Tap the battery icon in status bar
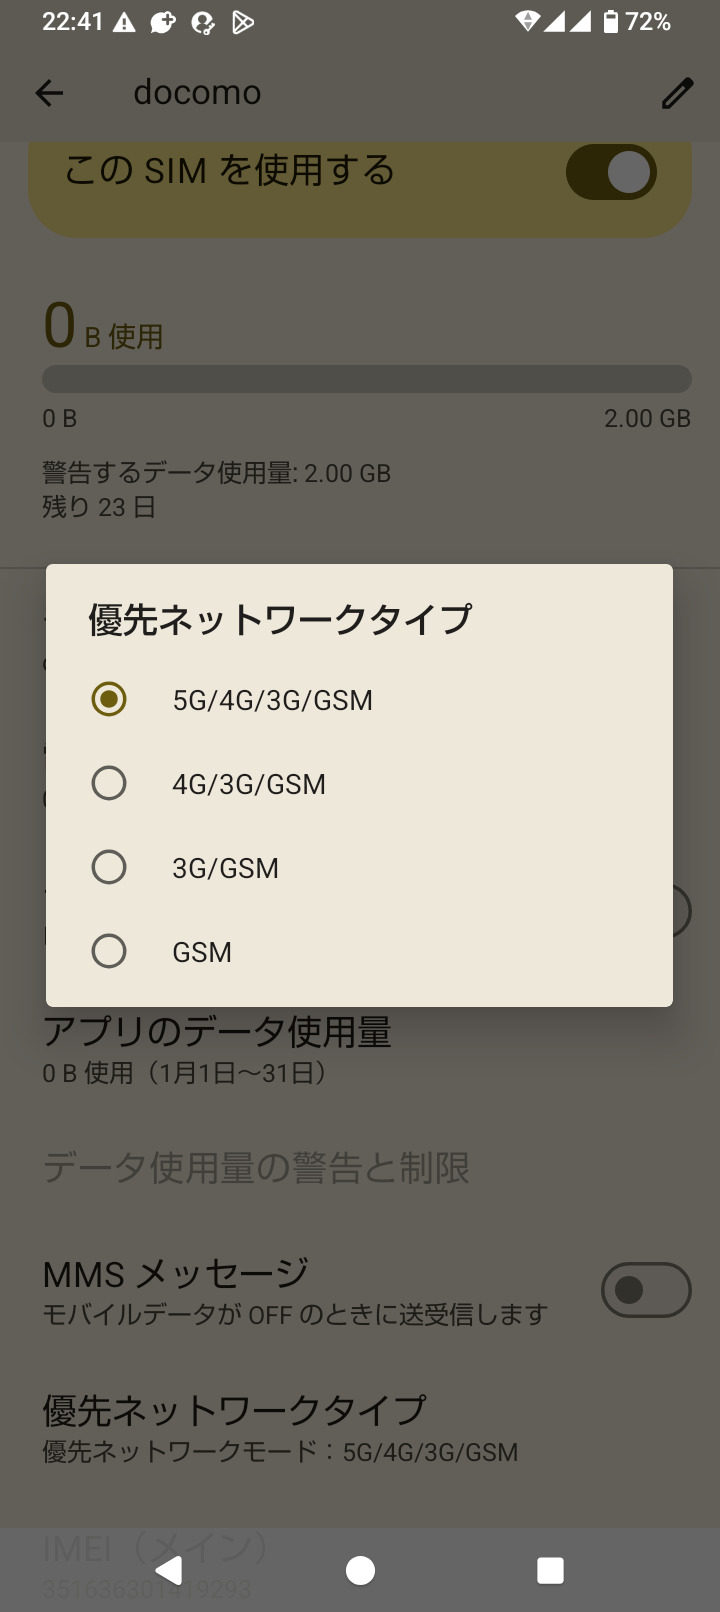Image resolution: width=720 pixels, height=1612 pixels. [611, 21]
